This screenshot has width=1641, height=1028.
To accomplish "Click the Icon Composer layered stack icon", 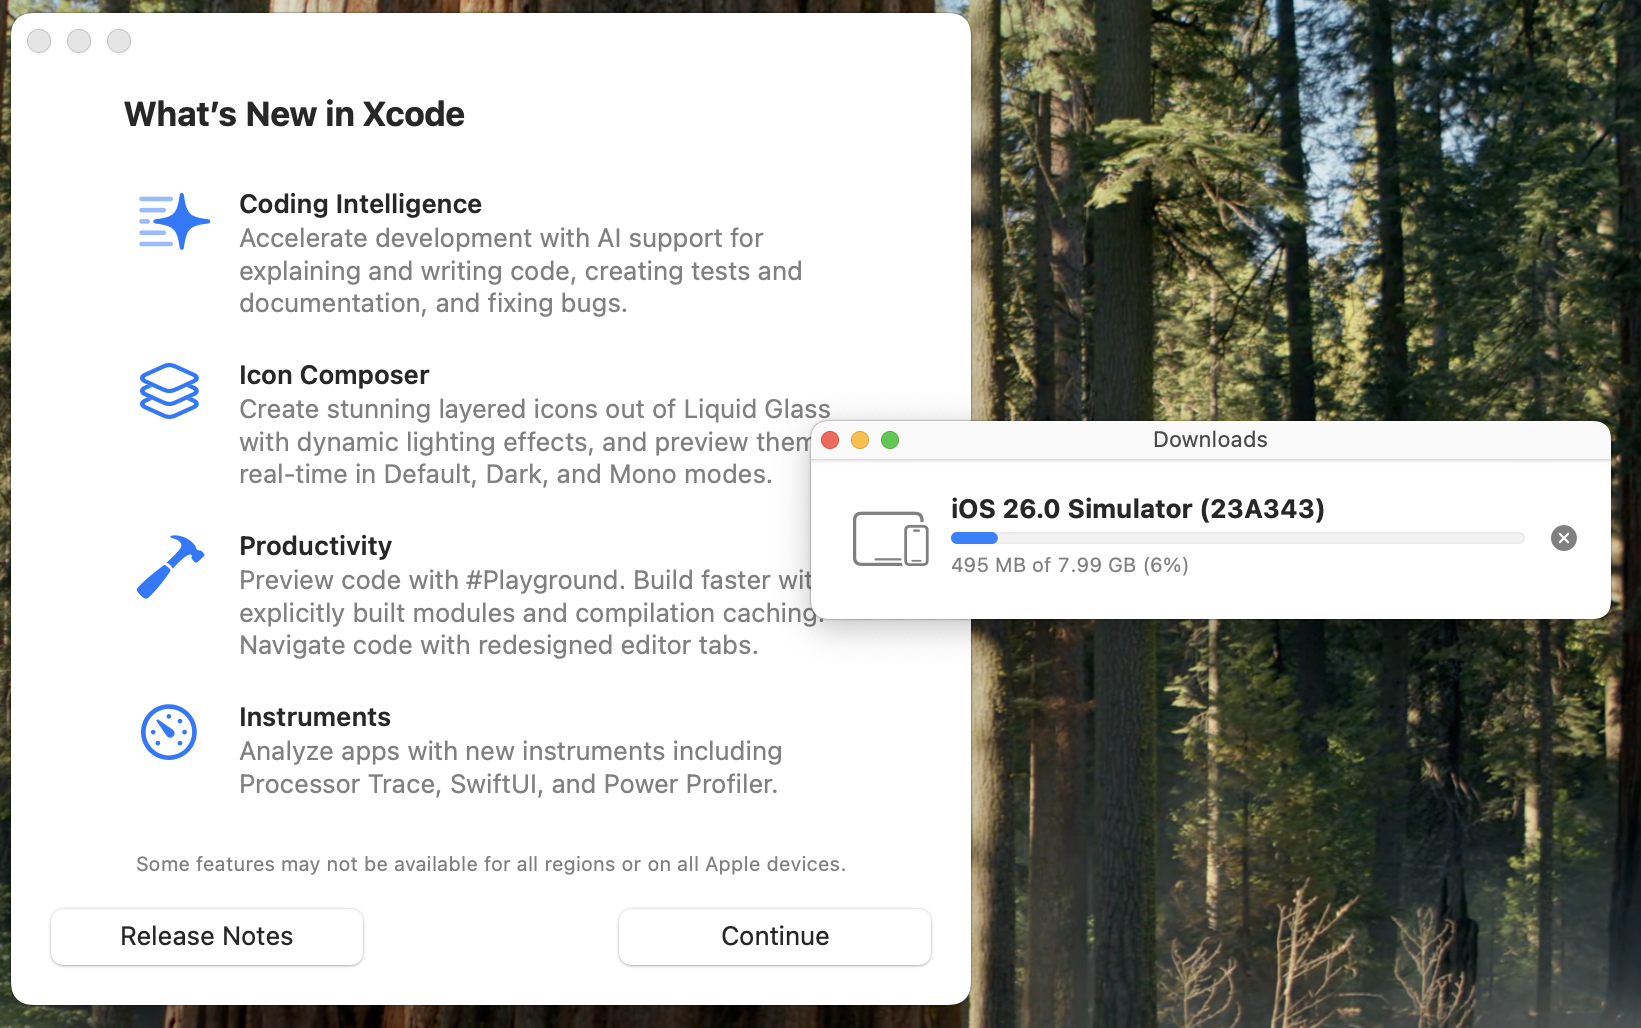I will (x=169, y=390).
